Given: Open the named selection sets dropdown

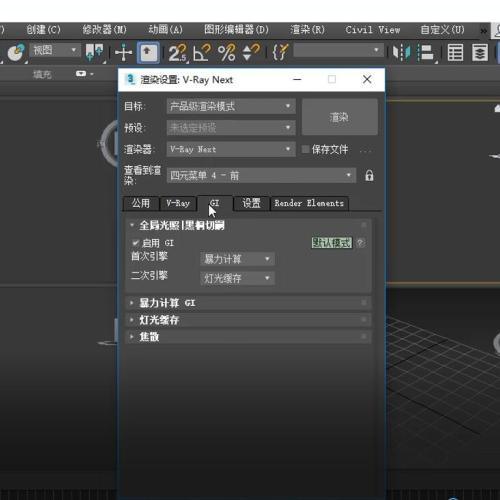Looking at the screenshot, I should pyautogui.click(x=339, y=51).
